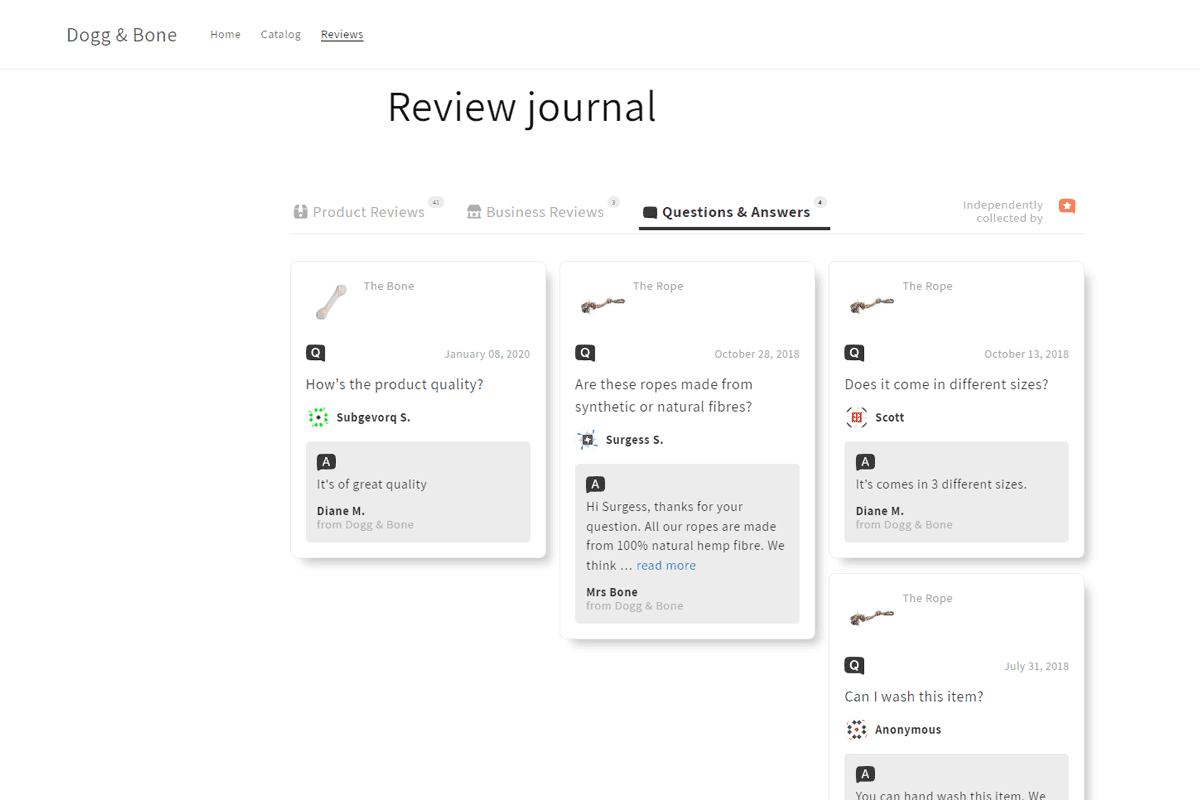Click Subgevorq S. green avatar icon
1200x800 pixels.
coord(318,418)
